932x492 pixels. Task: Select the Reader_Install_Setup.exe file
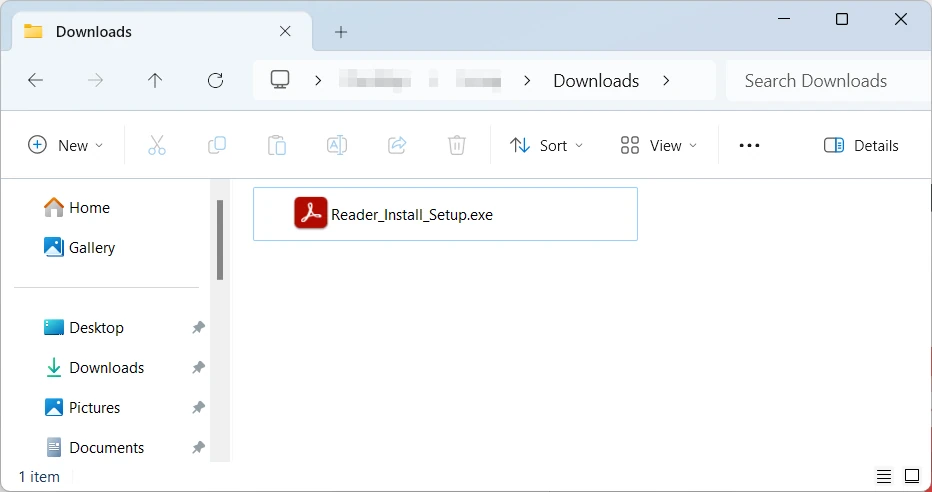pyautogui.click(x=445, y=214)
